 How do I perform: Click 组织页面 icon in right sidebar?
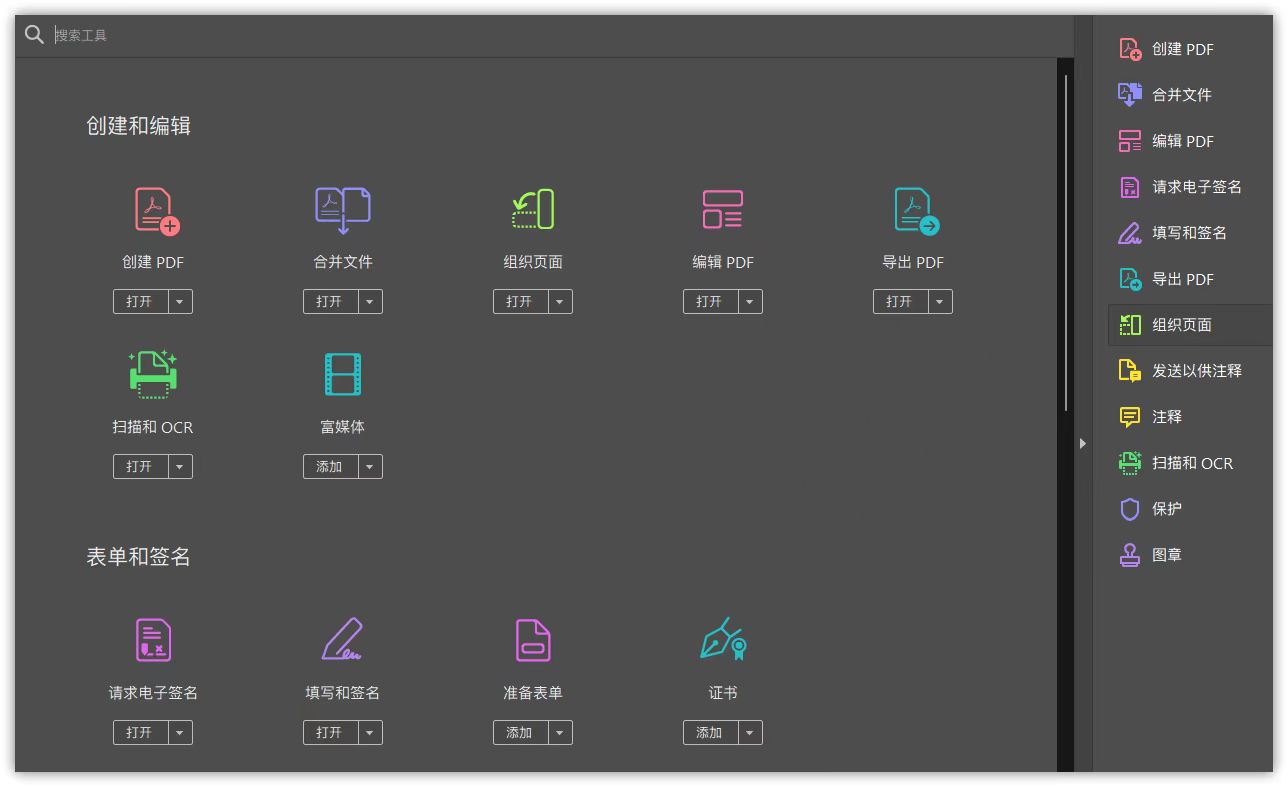tap(1130, 325)
